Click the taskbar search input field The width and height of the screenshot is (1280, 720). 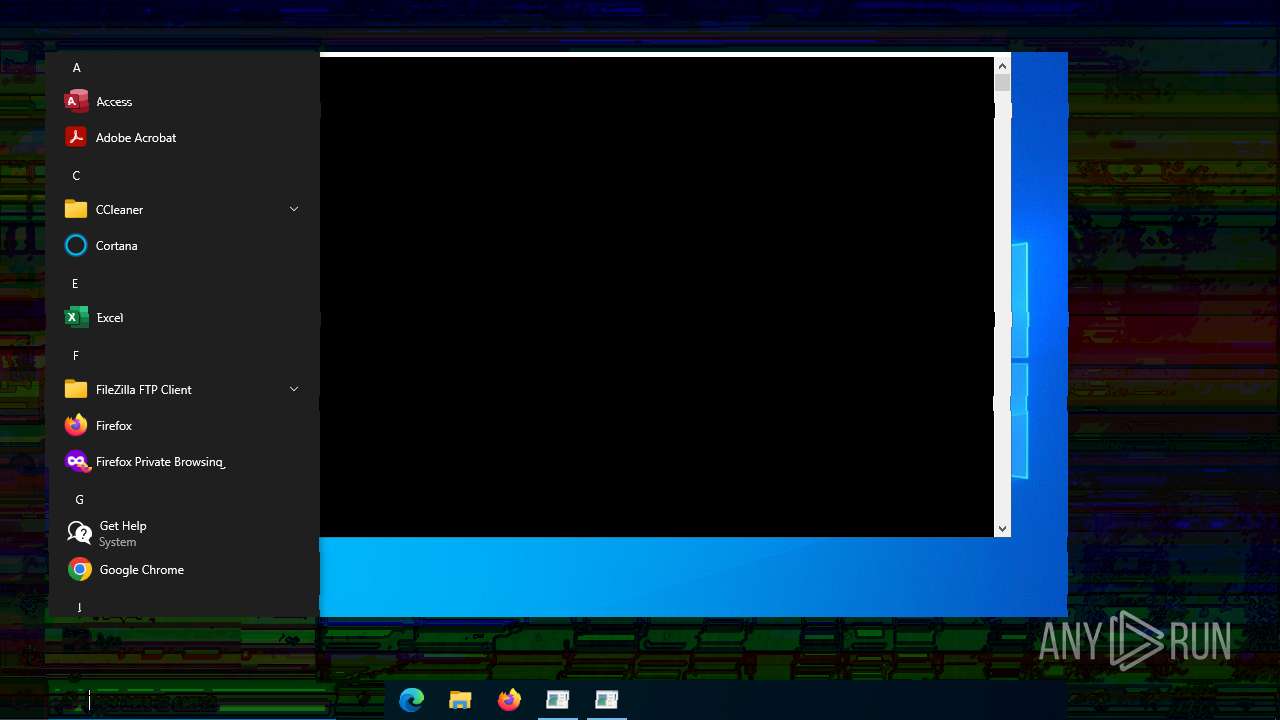click(190, 702)
